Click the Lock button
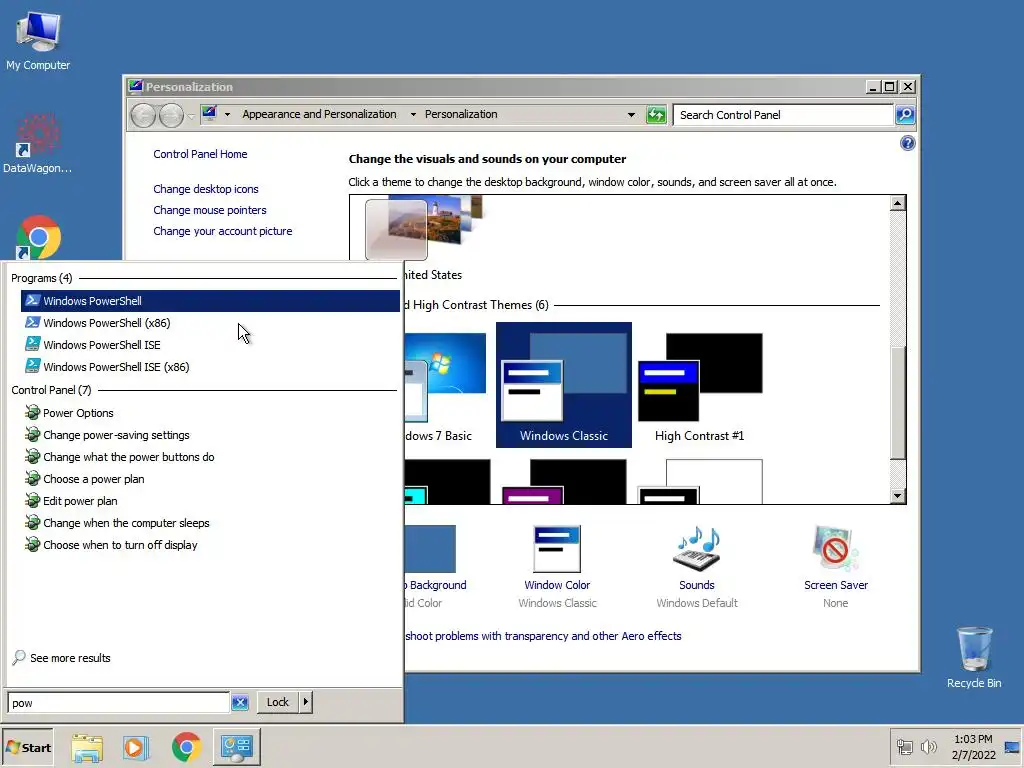The image size is (1024, 768). click(278, 702)
